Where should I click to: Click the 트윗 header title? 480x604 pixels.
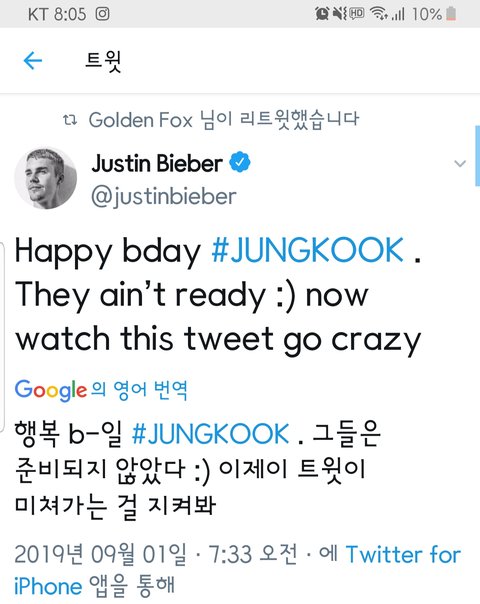click(103, 61)
